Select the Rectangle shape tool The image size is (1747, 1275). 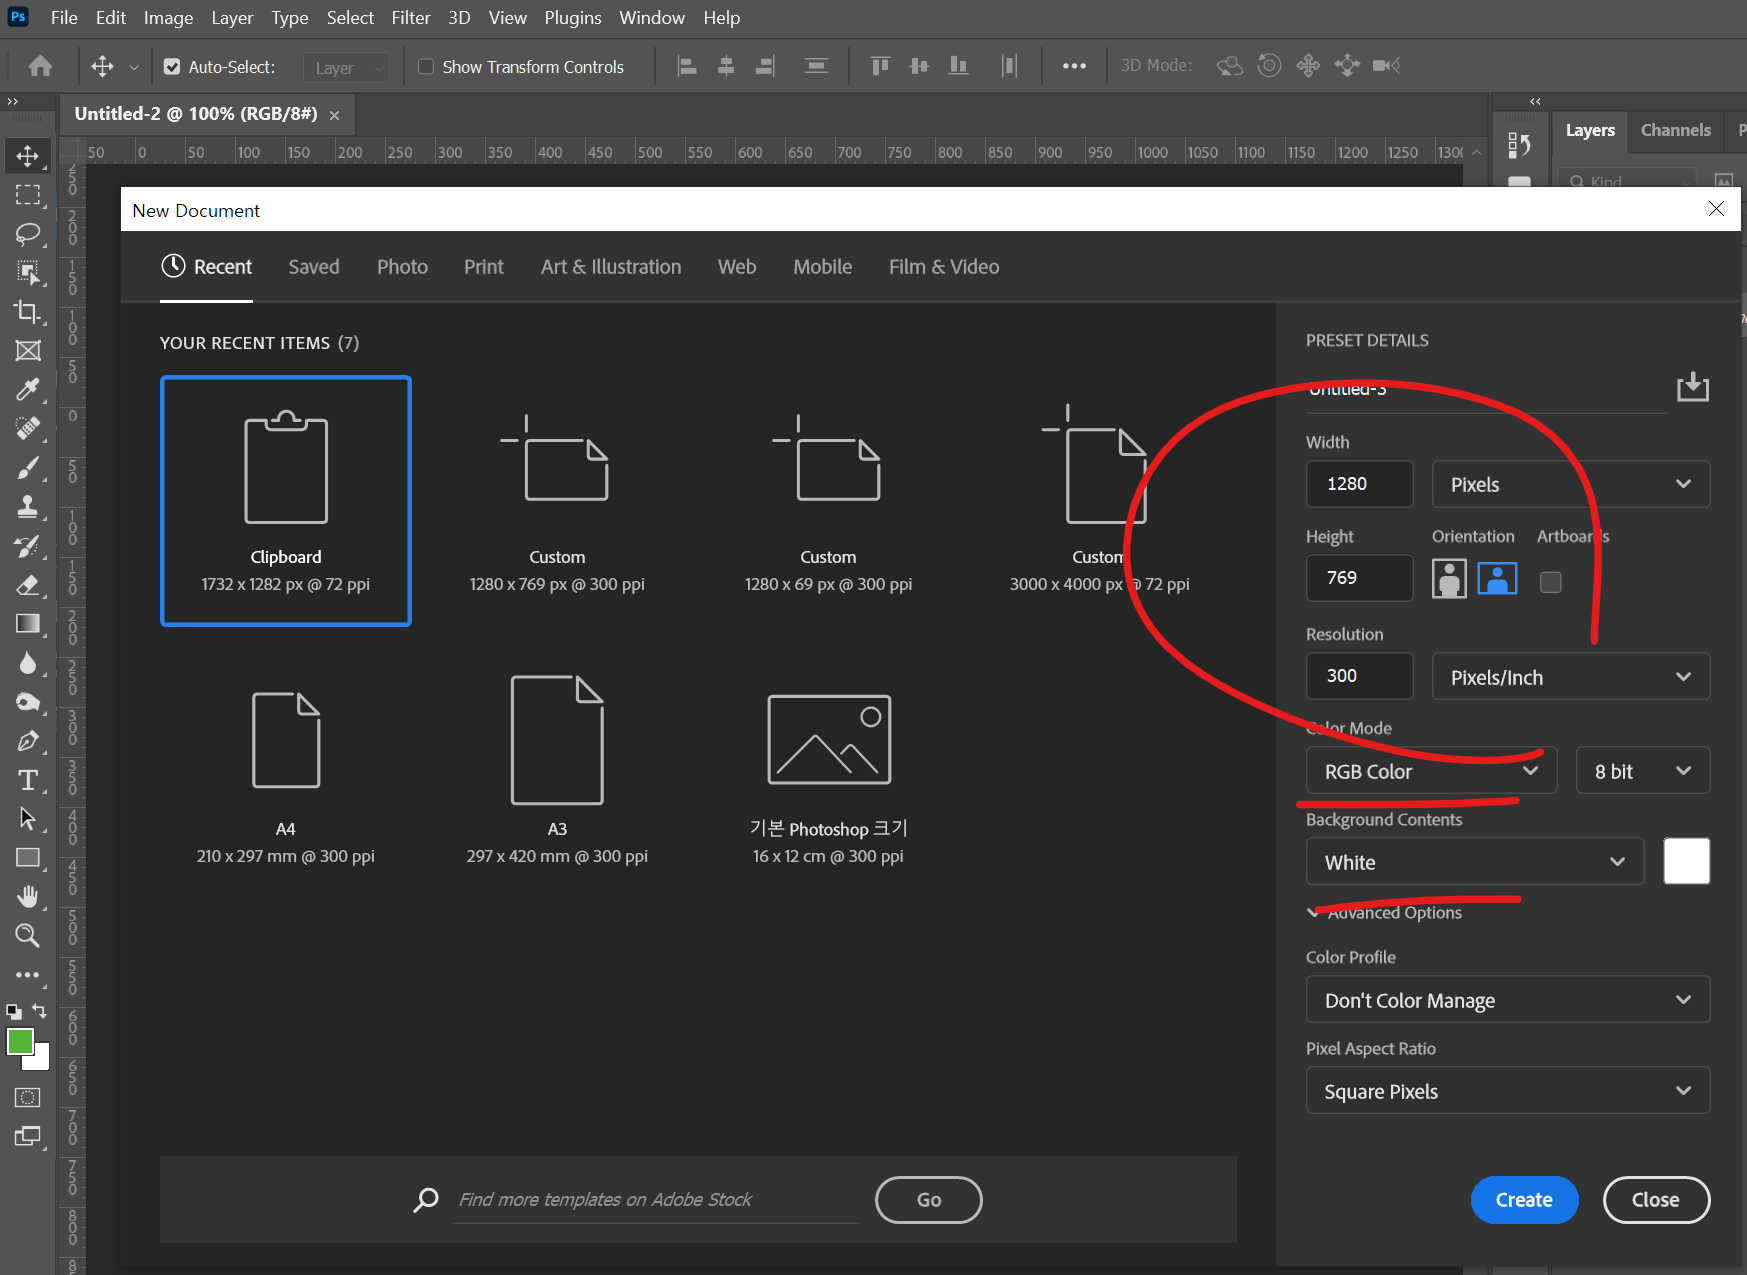point(28,858)
